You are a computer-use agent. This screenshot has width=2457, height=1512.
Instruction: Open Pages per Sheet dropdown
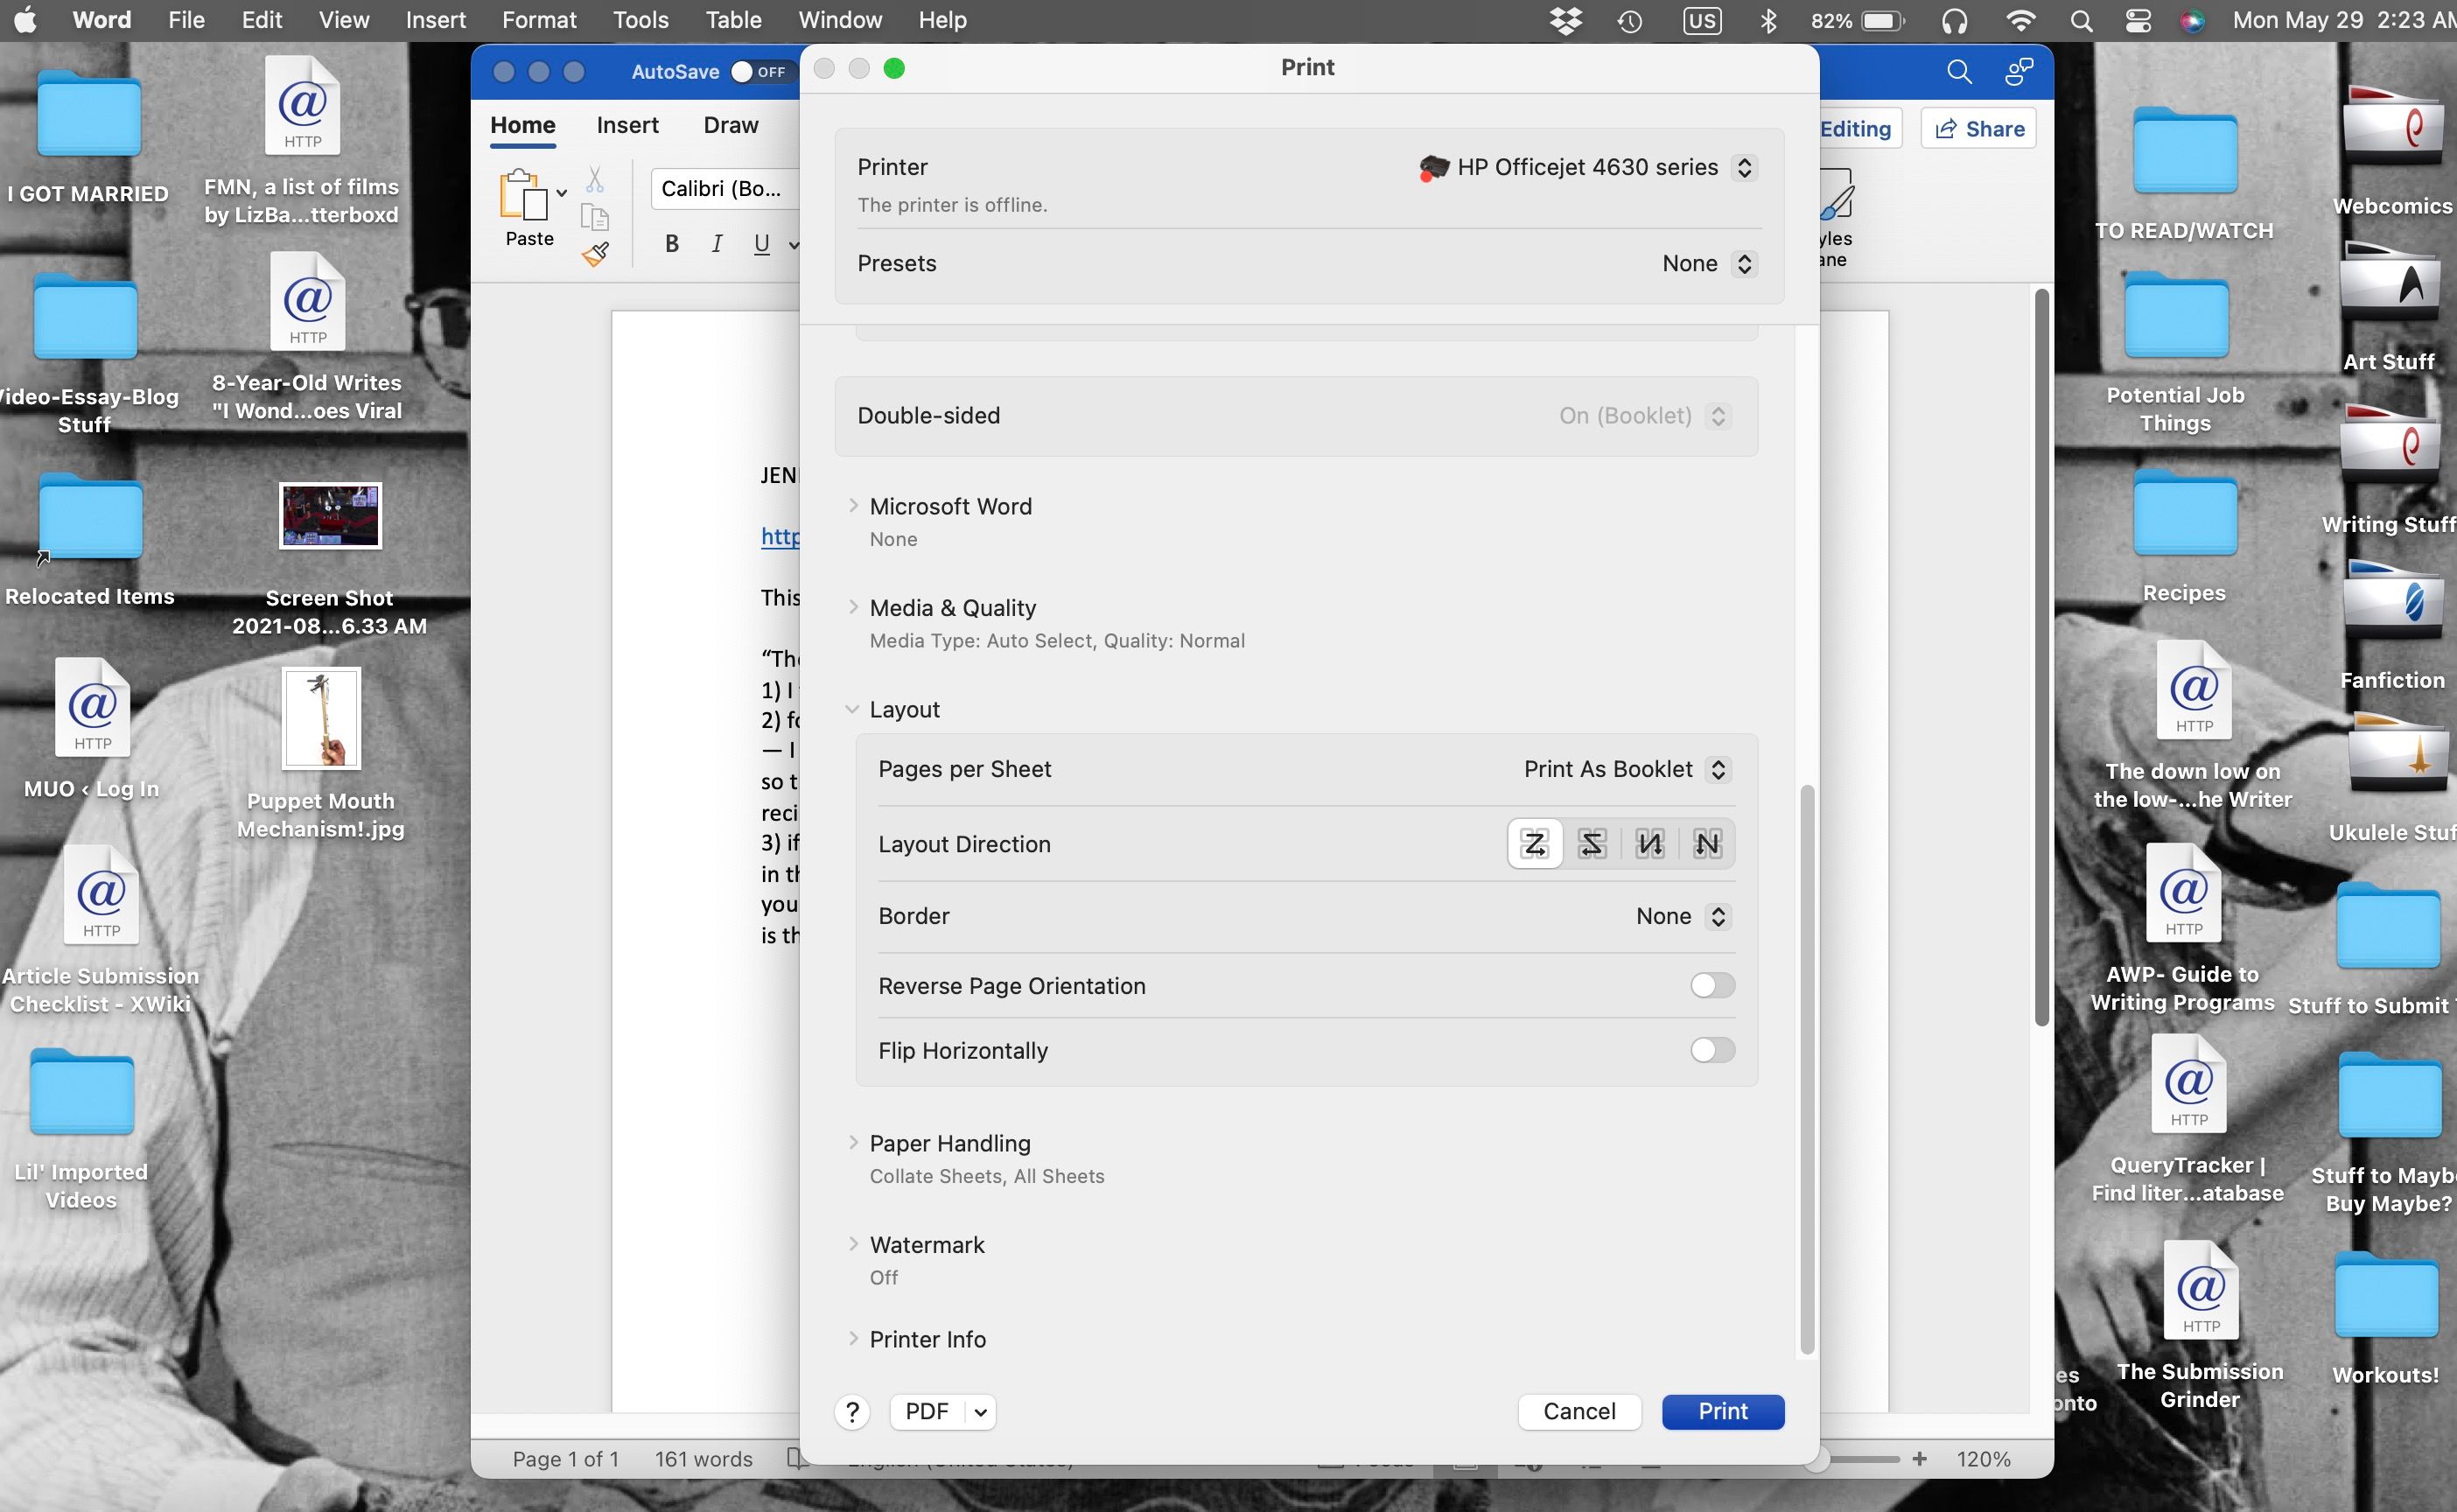pyautogui.click(x=1625, y=769)
